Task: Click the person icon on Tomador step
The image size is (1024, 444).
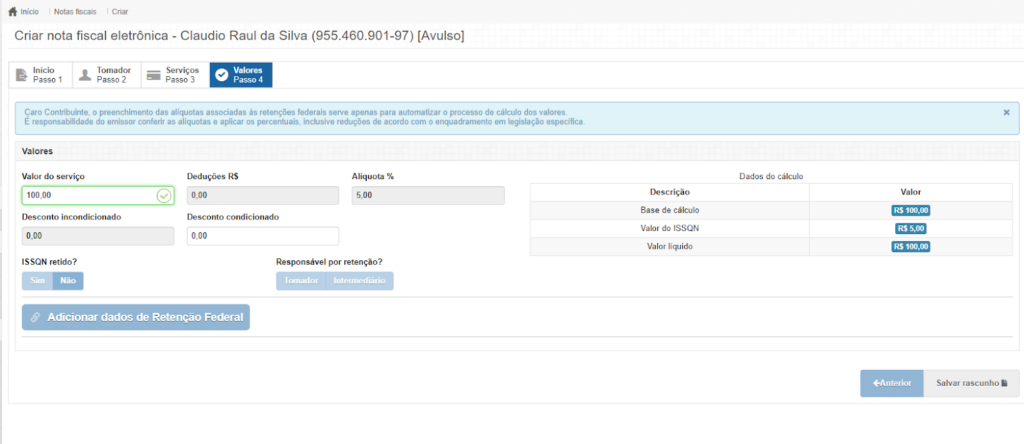Action: click(85, 75)
